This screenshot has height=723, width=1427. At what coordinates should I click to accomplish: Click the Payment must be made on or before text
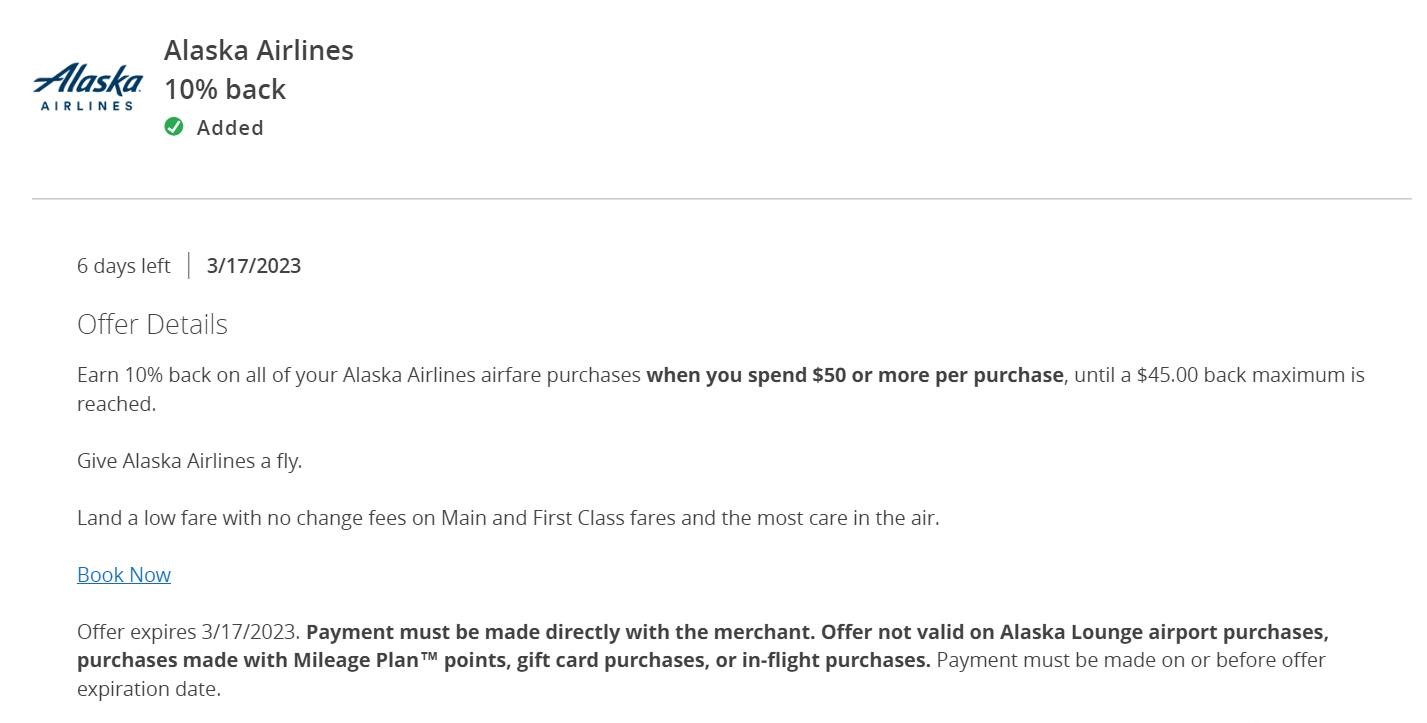tap(1130, 660)
